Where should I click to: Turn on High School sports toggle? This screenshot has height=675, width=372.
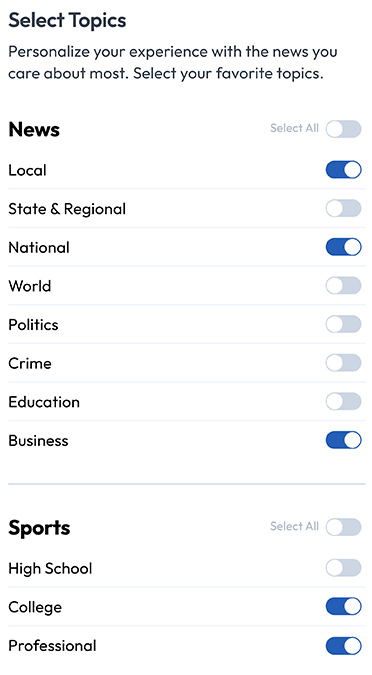tap(343, 568)
